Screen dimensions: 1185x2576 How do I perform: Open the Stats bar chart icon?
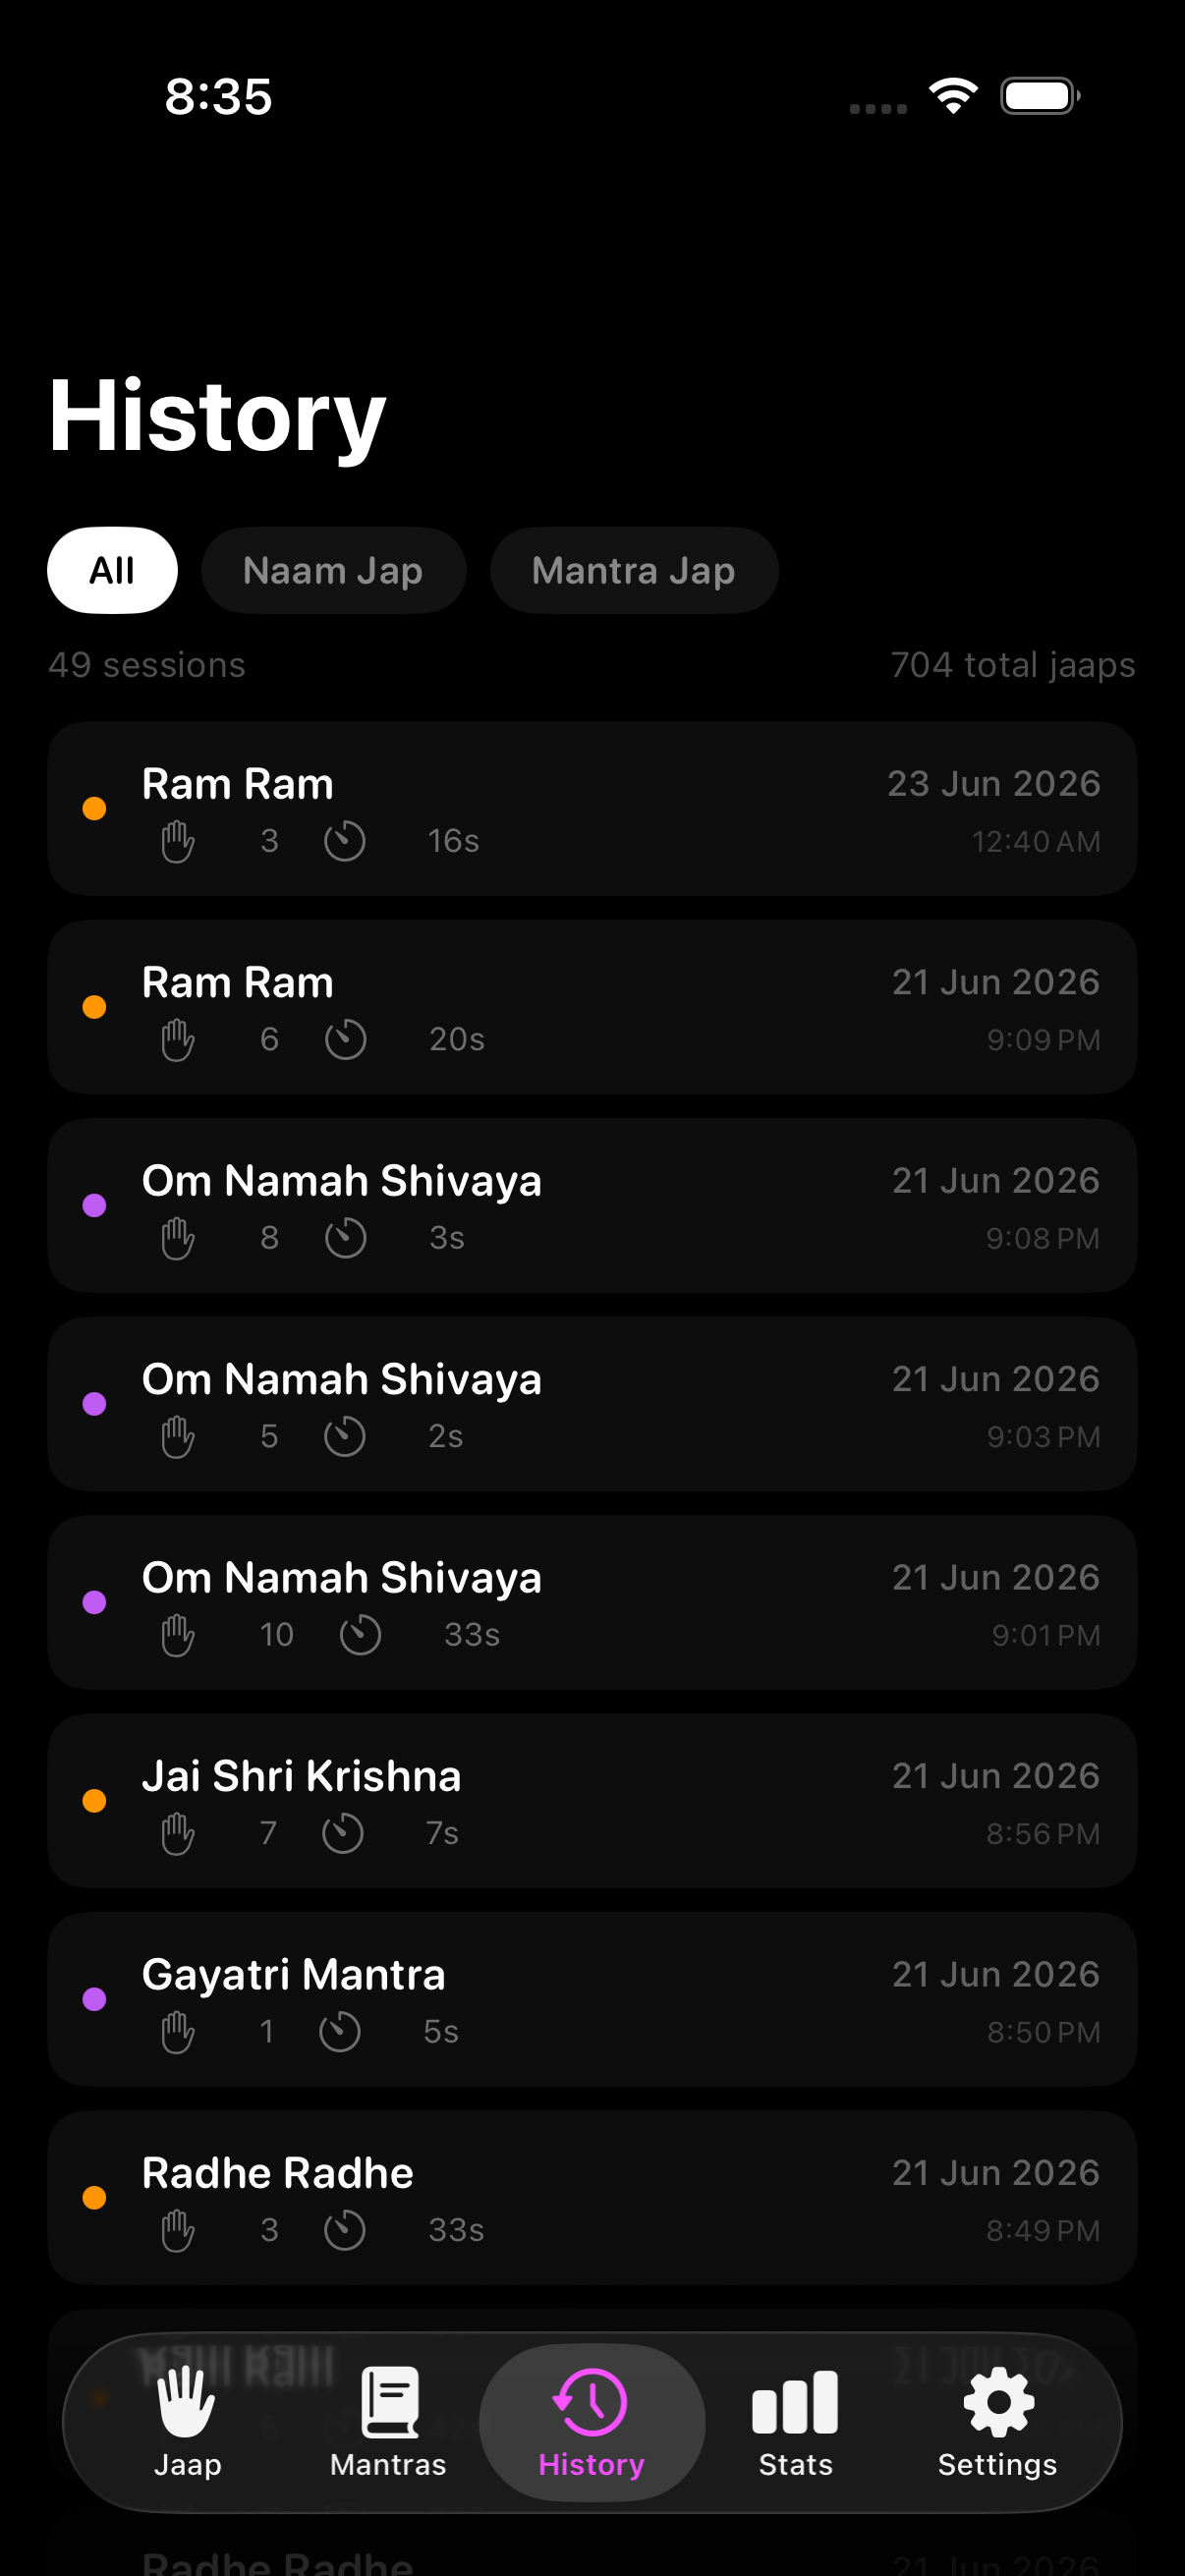pos(795,2402)
